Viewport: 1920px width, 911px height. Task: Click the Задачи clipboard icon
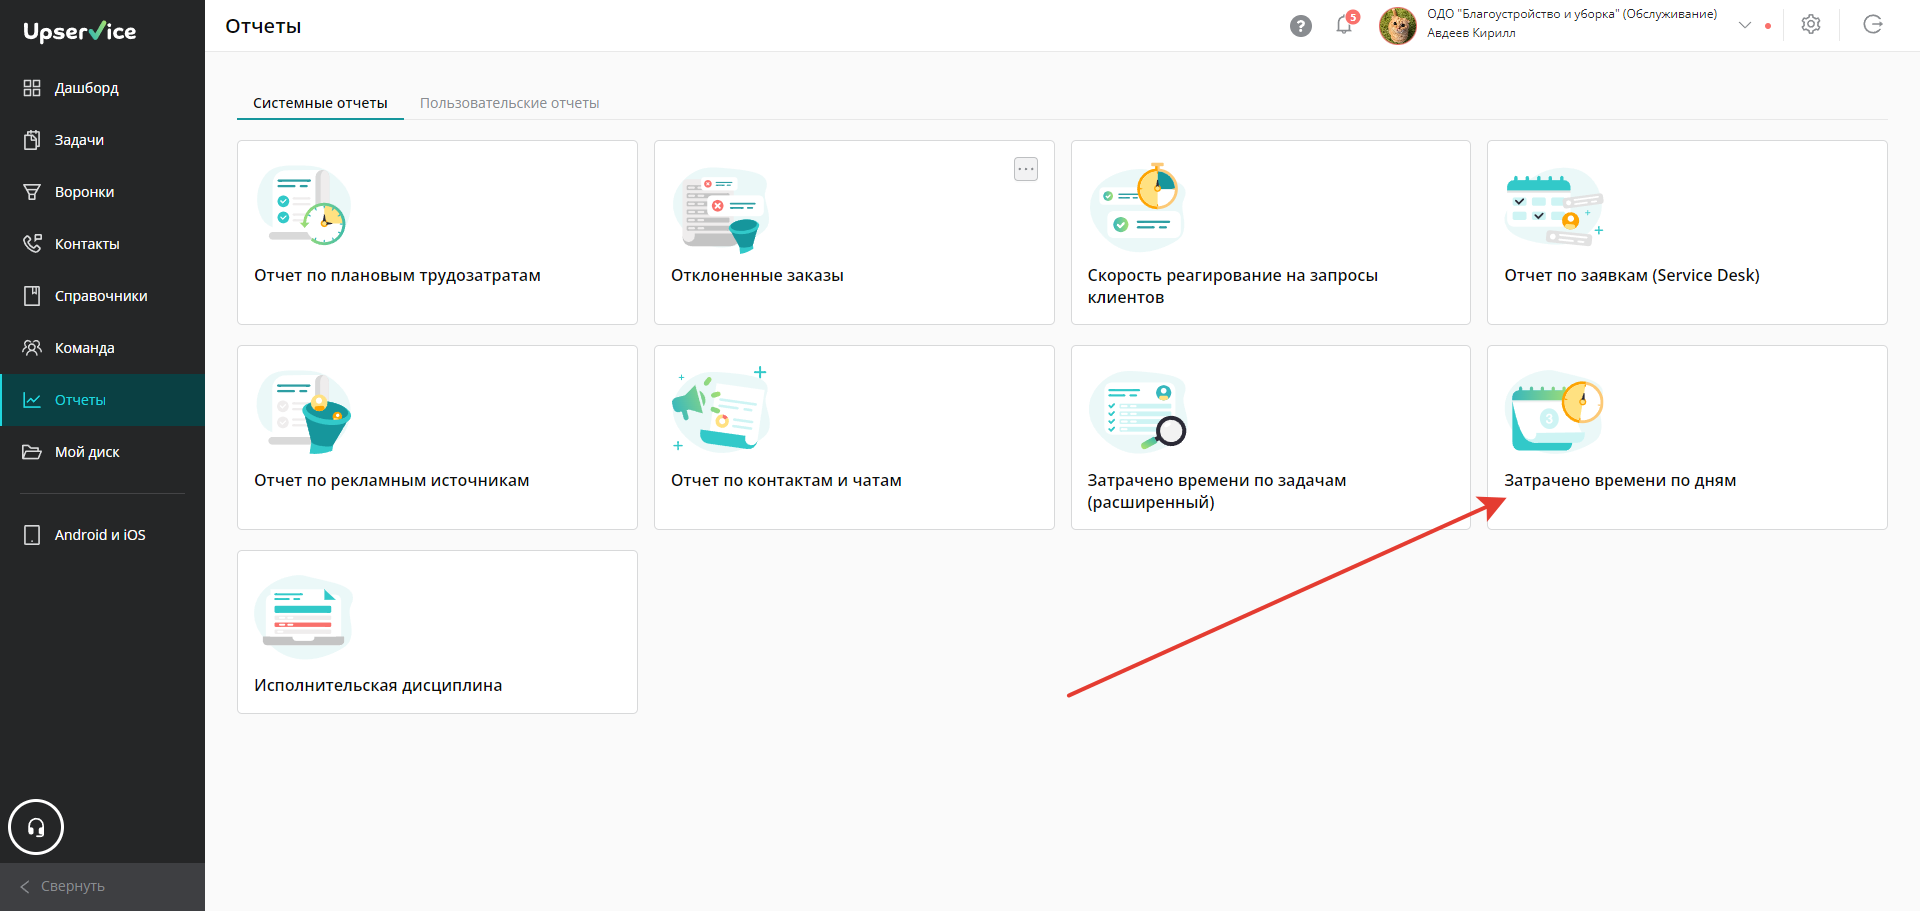tap(32, 140)
